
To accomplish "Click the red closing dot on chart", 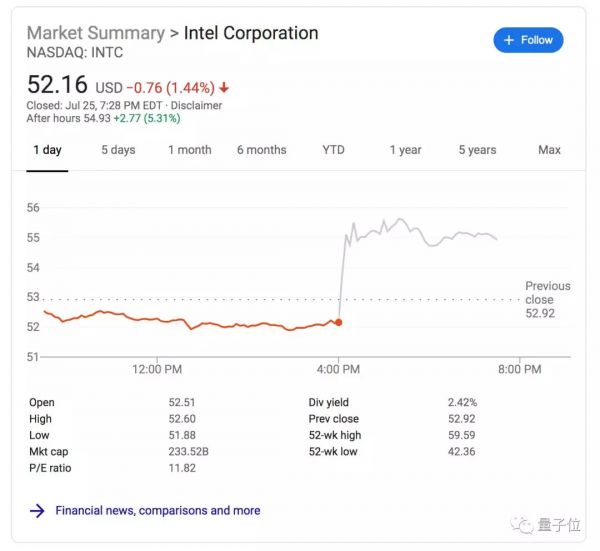I will pos(338,322).
